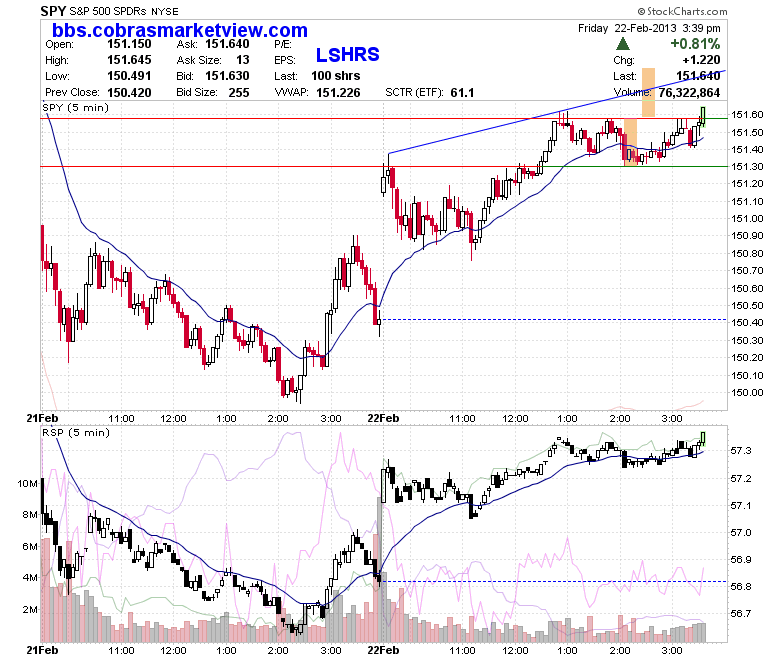Click the 150.00 price axis label
The height and width of the screenshot is (659, 780).
click(747, 392)
